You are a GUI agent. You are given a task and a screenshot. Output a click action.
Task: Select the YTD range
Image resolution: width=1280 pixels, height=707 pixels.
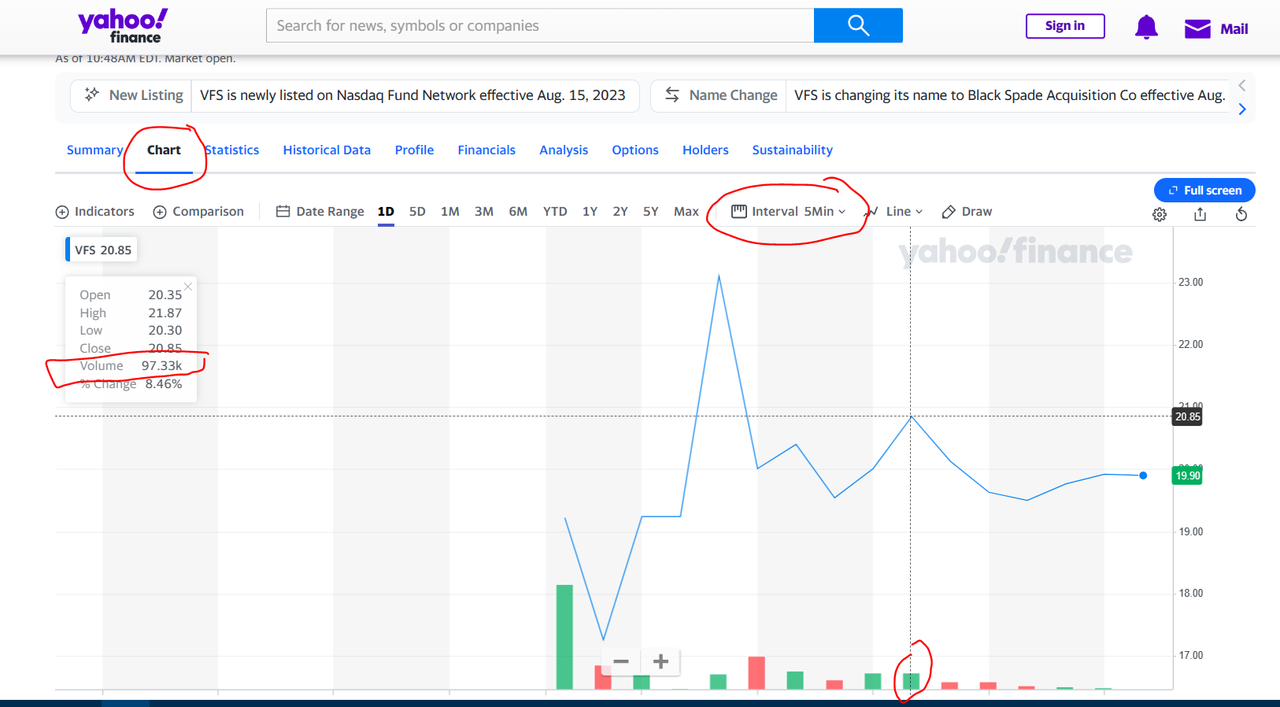555,211
